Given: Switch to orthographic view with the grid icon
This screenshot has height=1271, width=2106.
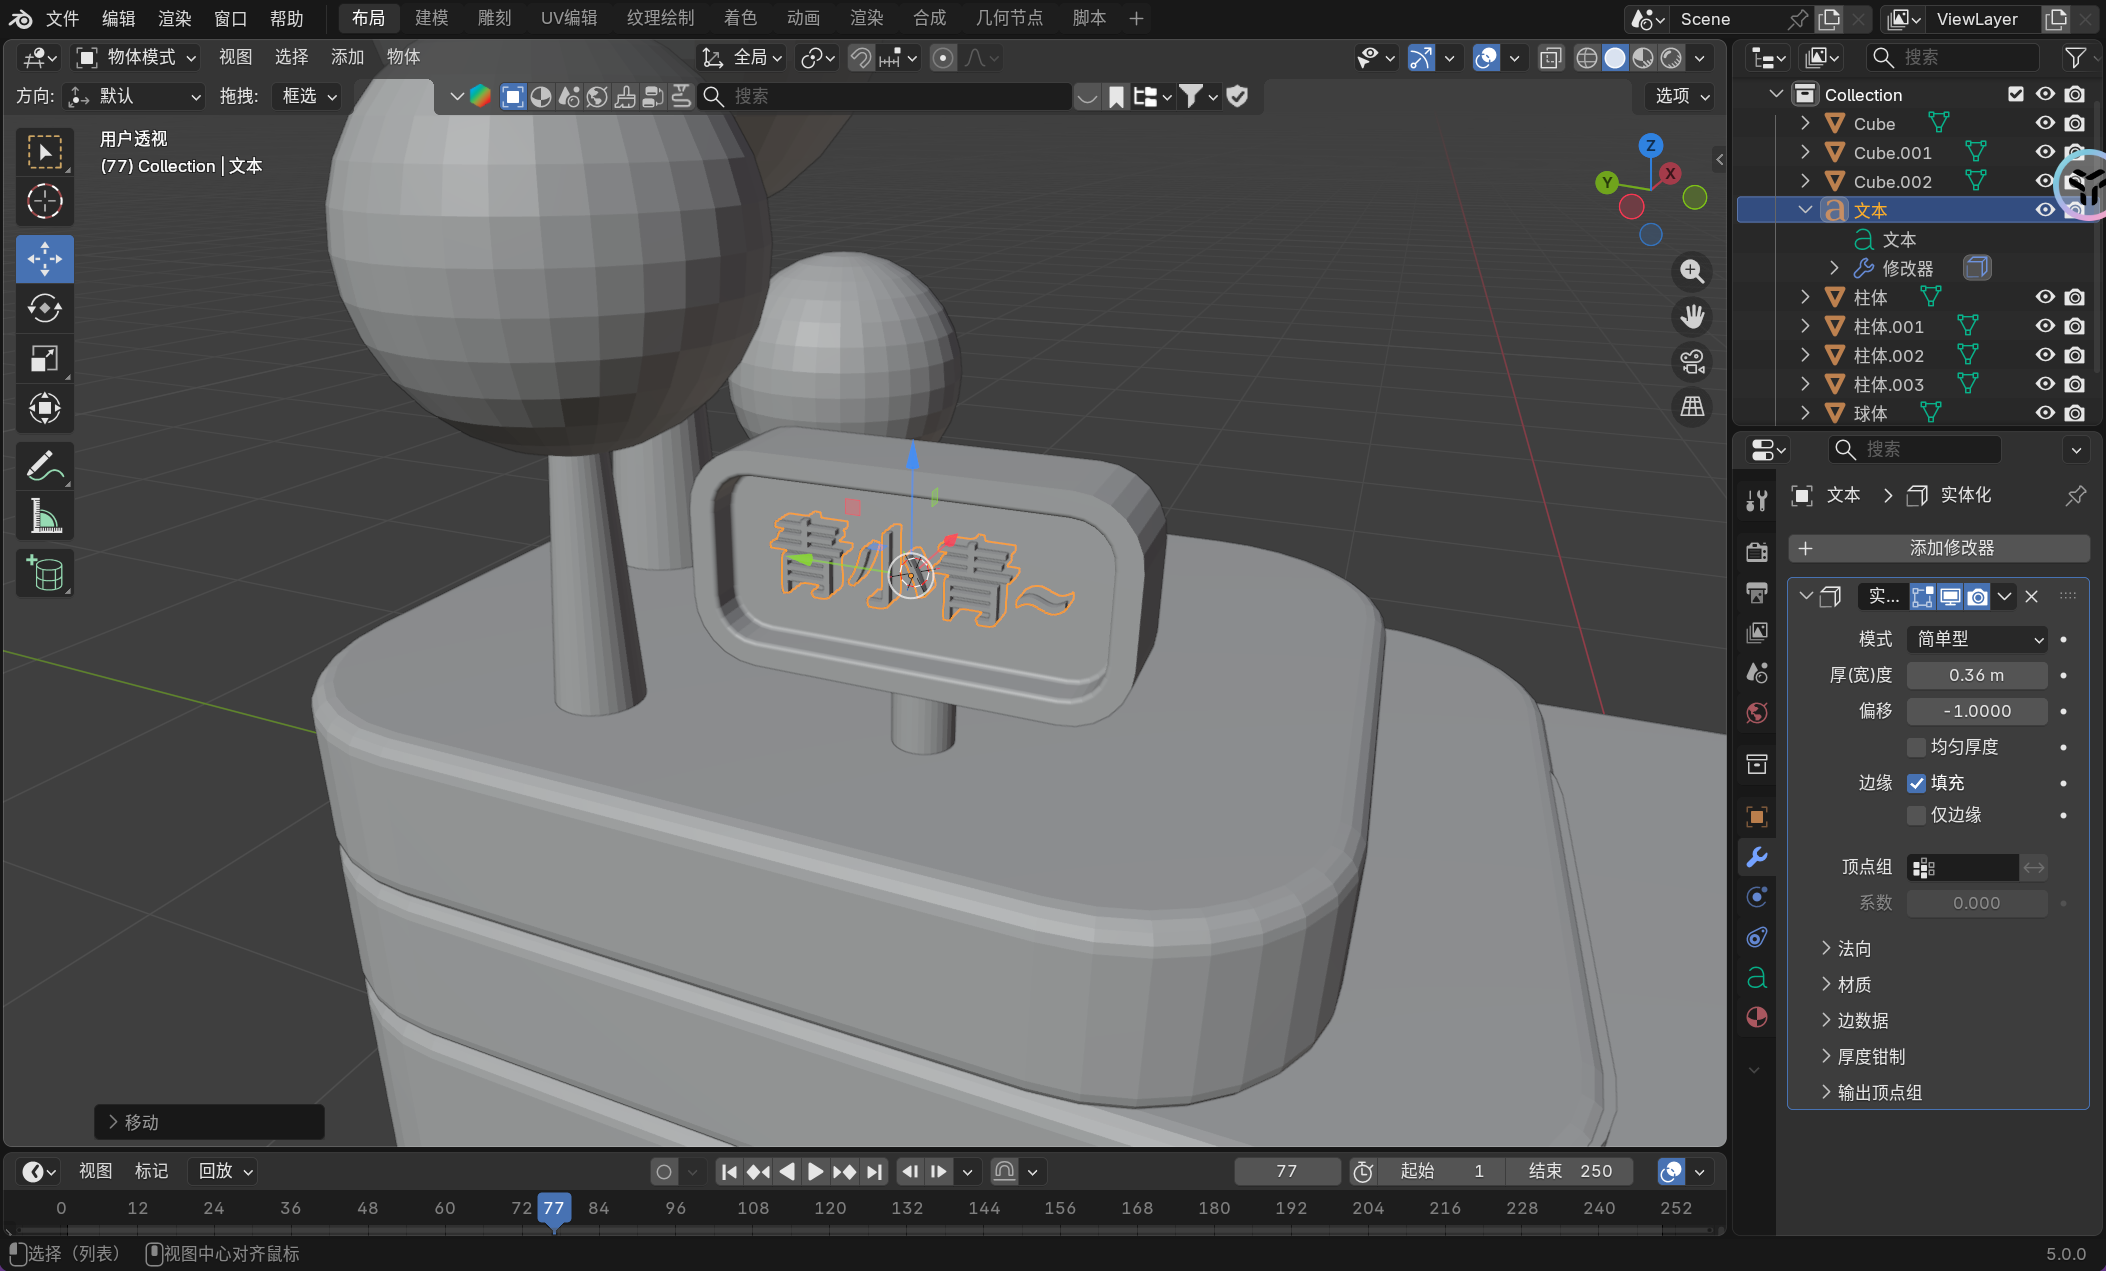Looking at the screenshot, I should pyautogui.click(x=1692, y=407).
